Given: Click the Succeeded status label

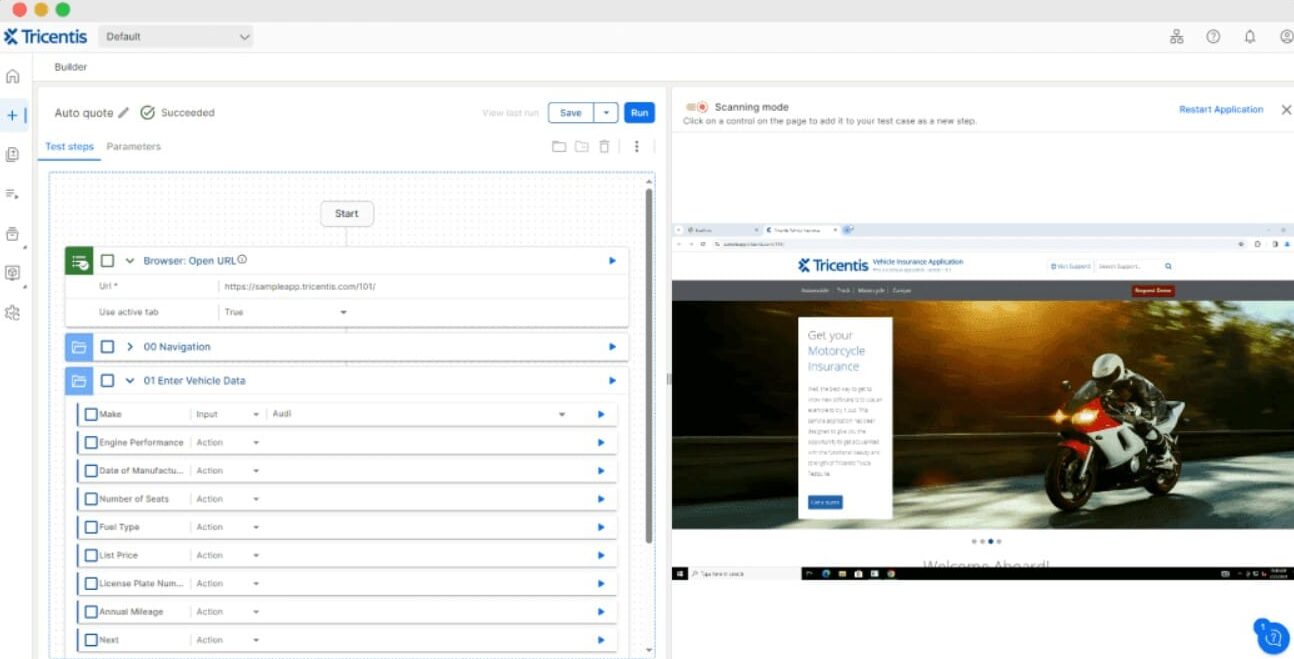Looking at the screenshot, I should (188, 113).
